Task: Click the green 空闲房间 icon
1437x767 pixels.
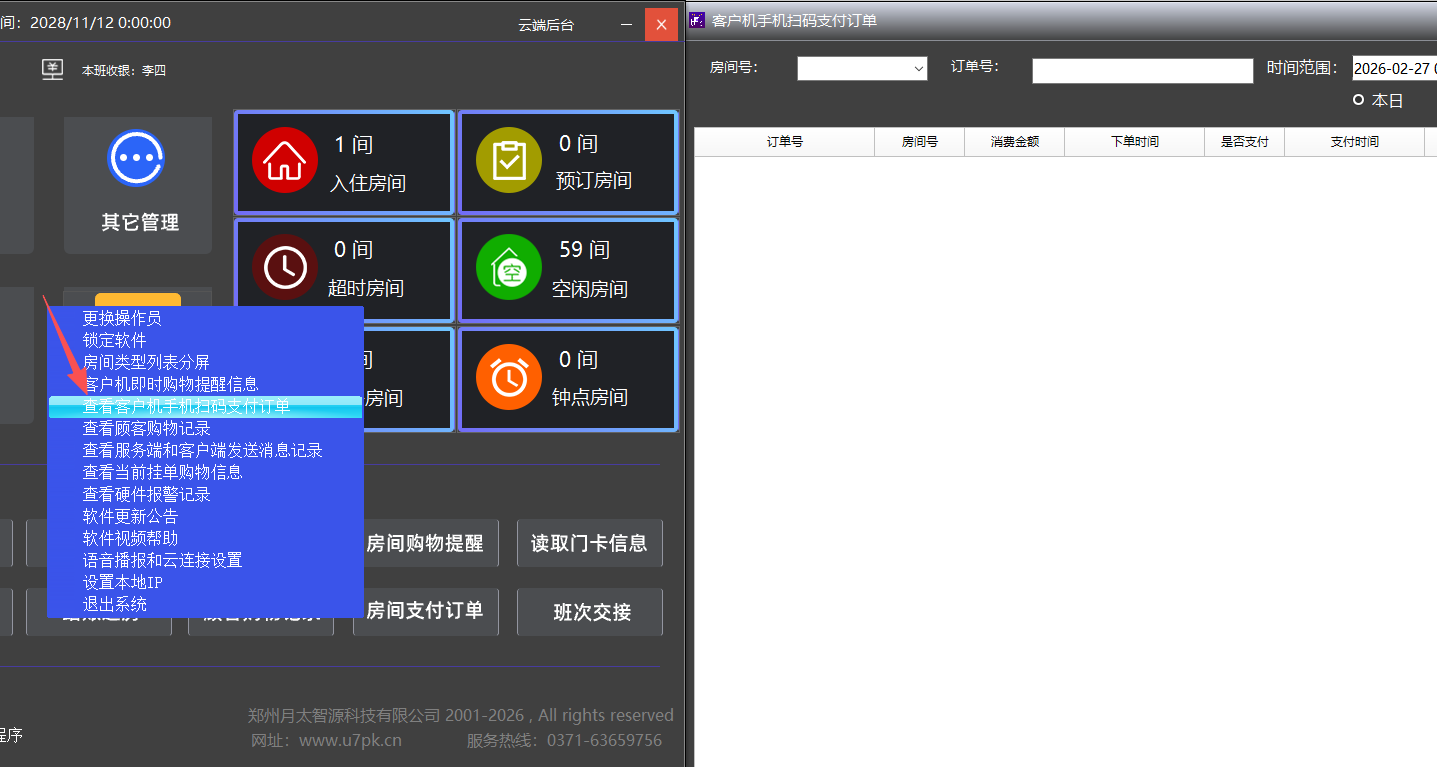Action: [x=509, y=268]
